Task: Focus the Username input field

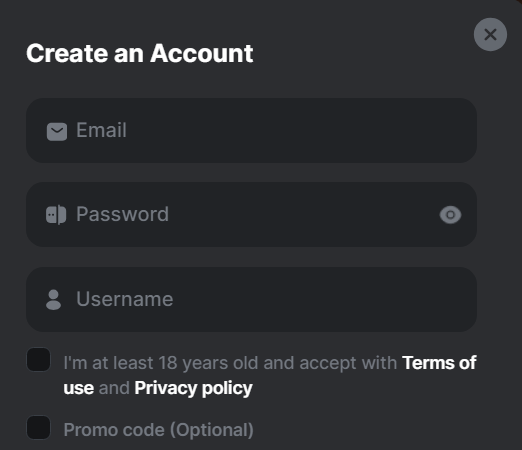Action: pos(251,299)
